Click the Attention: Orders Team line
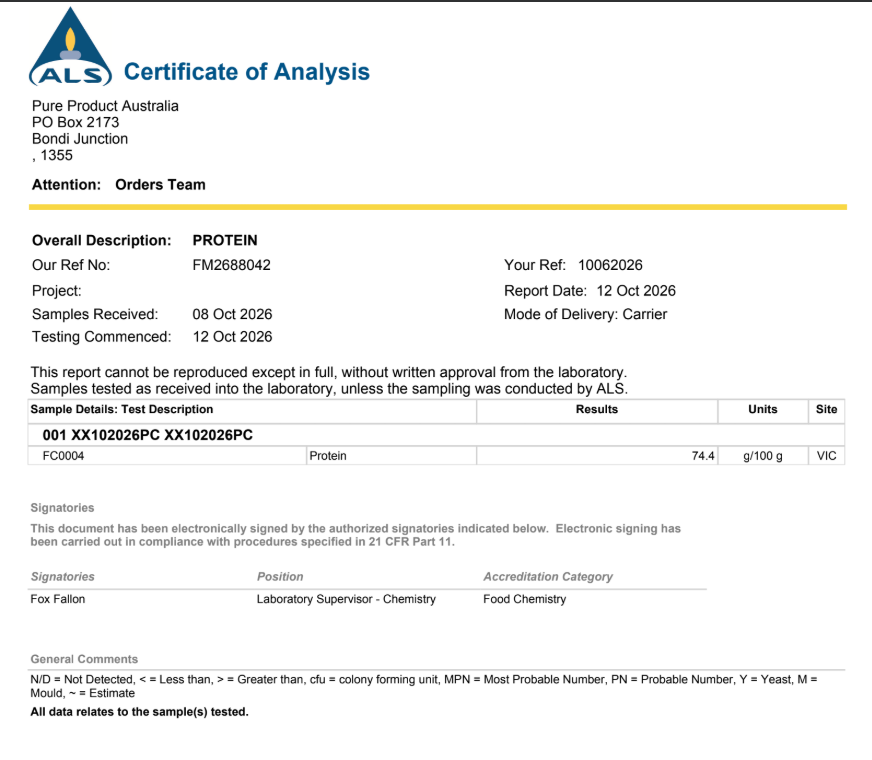The image size is (872, 760). pos(118,185)
